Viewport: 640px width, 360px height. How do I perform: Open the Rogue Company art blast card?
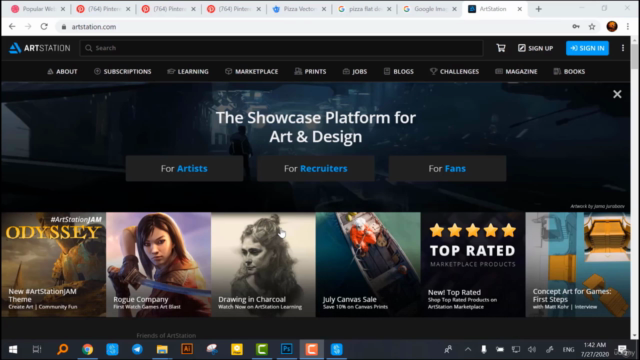pos(158,264)
